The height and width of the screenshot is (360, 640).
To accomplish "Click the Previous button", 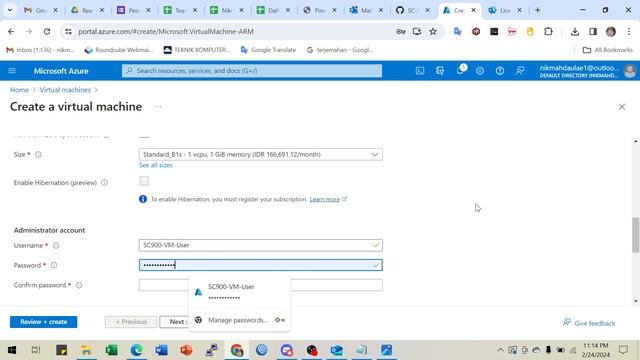I will [131, 322].
